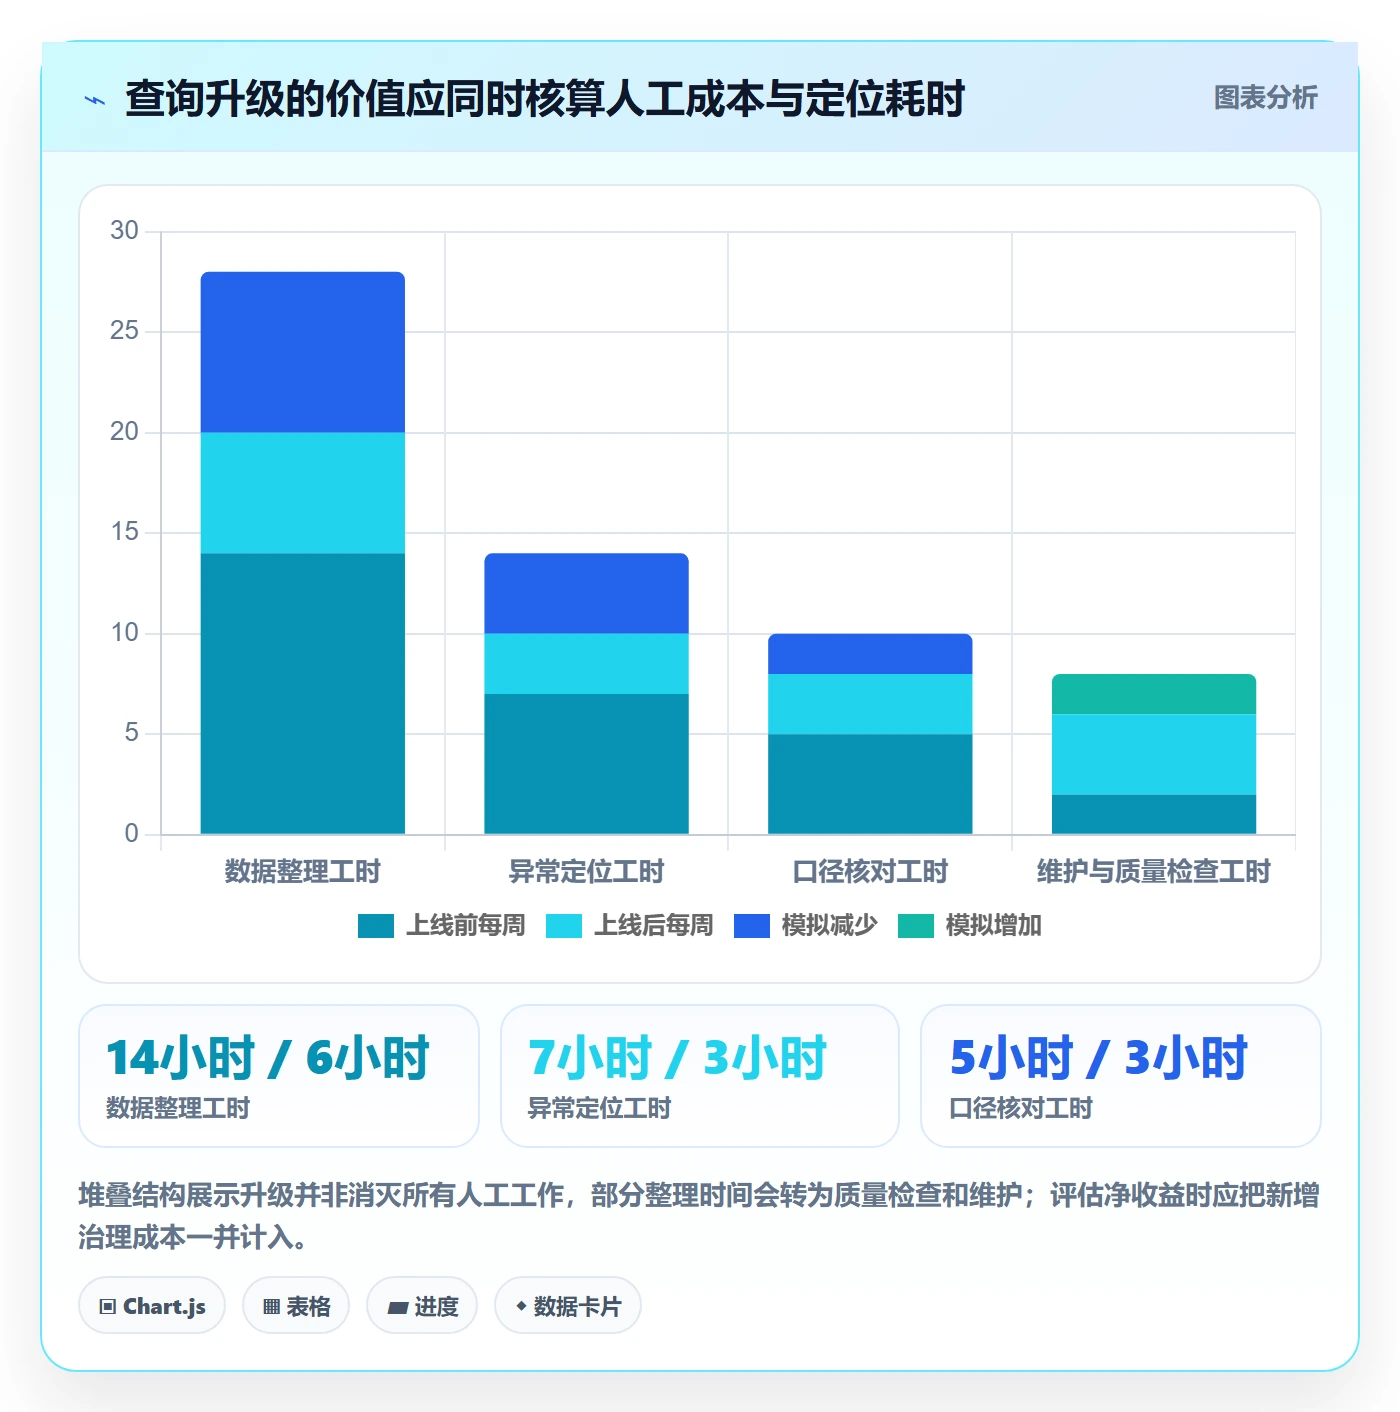Click the dark teal segment of 维护与质量检查工时 bar

click(x=1154, y=814)
